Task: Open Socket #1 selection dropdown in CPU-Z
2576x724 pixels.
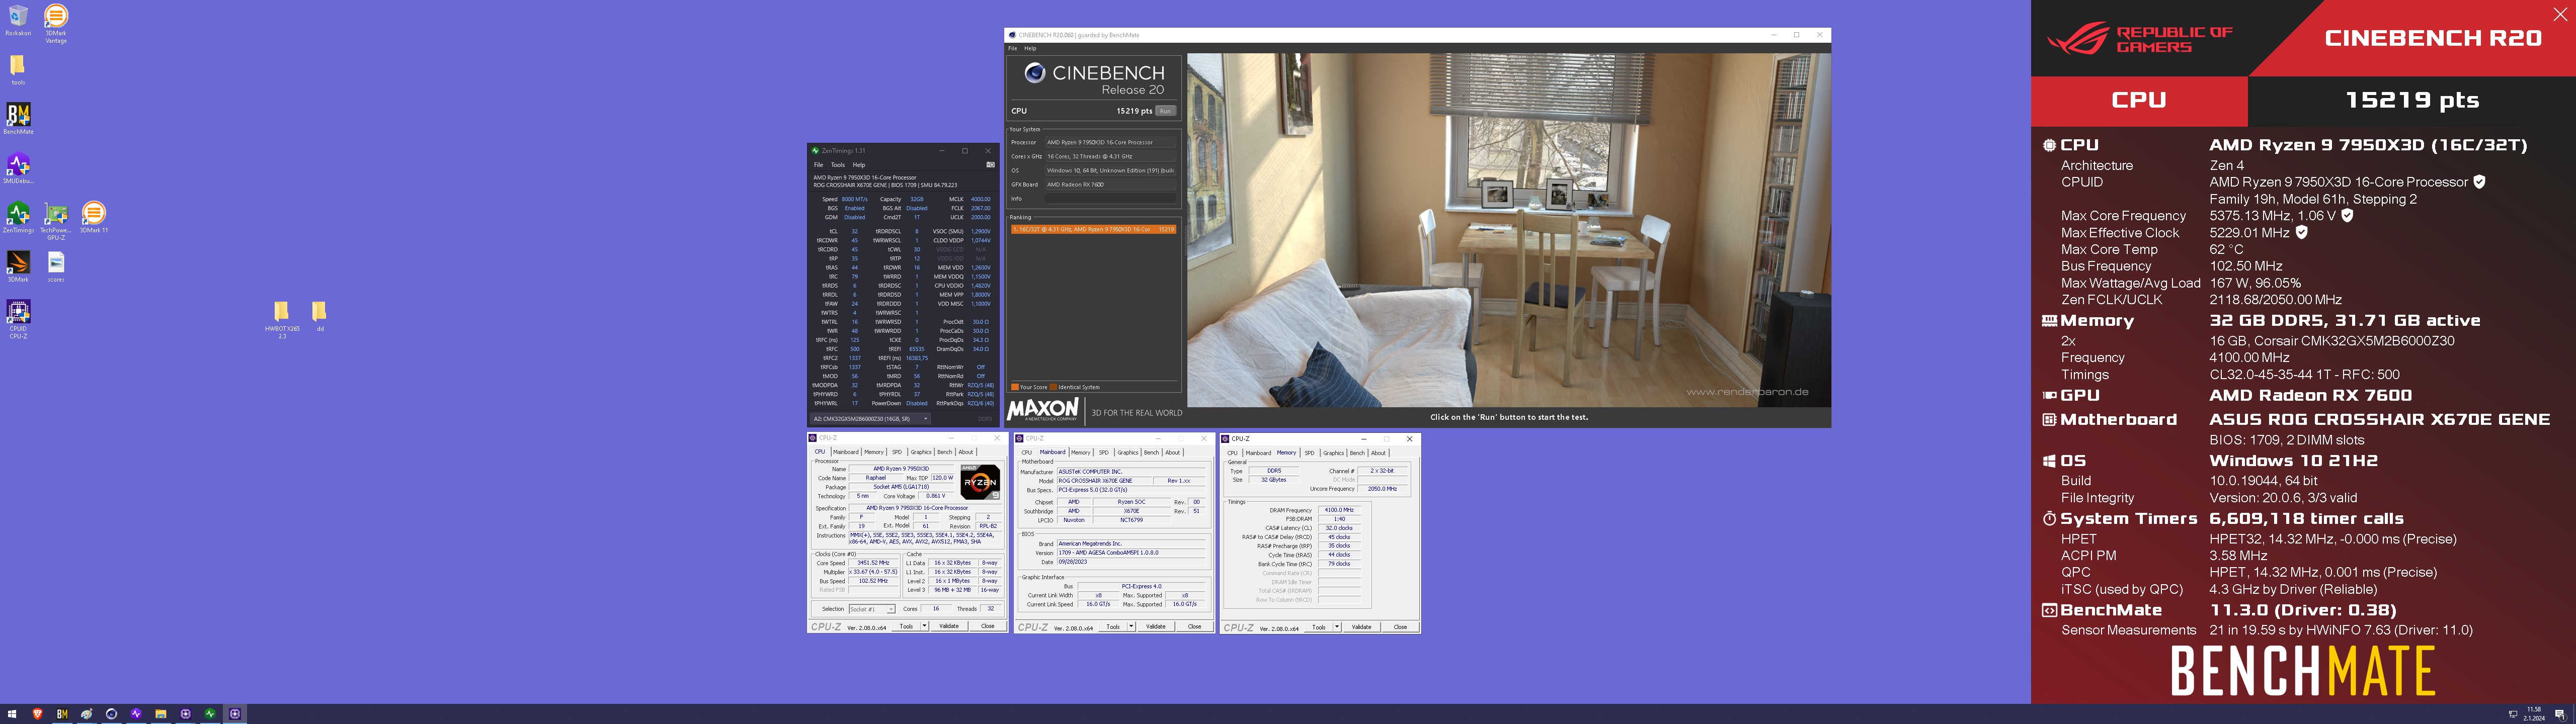Action: point(872,609)
